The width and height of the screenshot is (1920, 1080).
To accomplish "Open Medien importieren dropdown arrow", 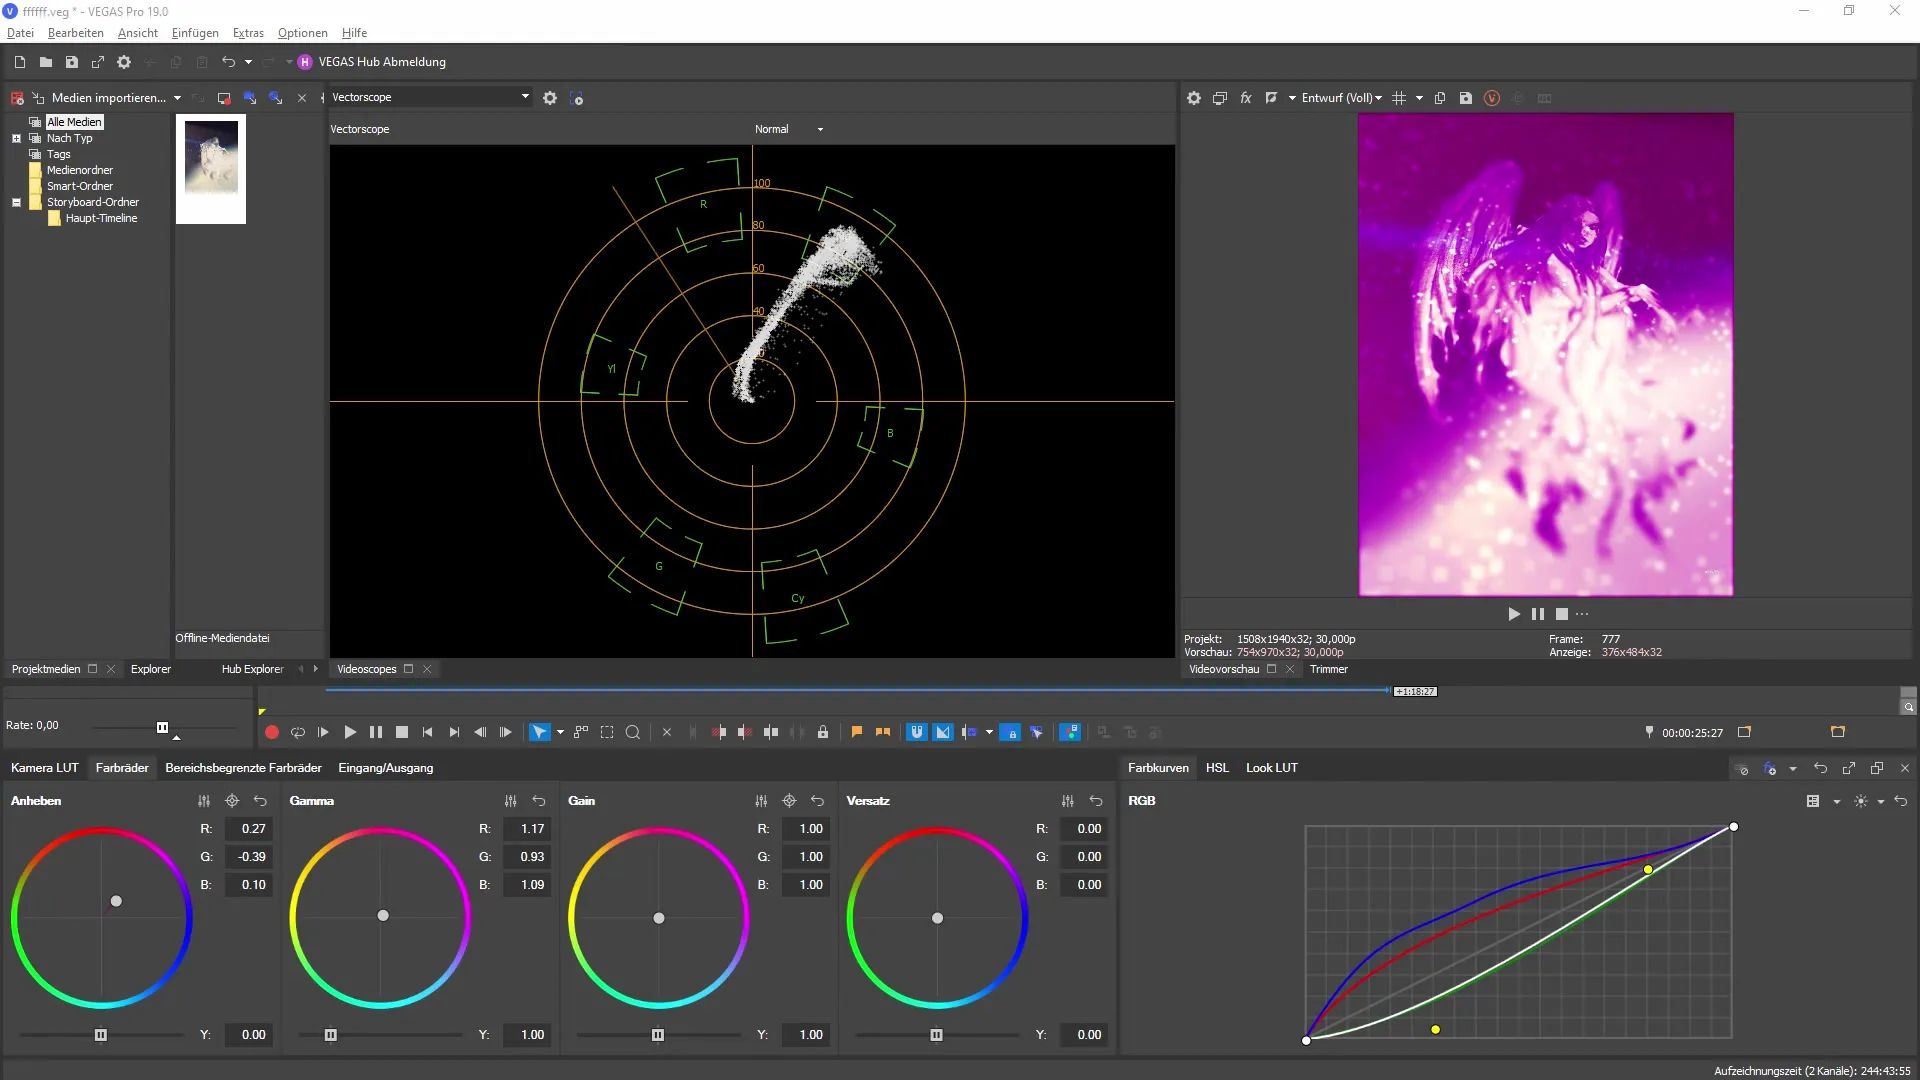I will coord(177,98).
